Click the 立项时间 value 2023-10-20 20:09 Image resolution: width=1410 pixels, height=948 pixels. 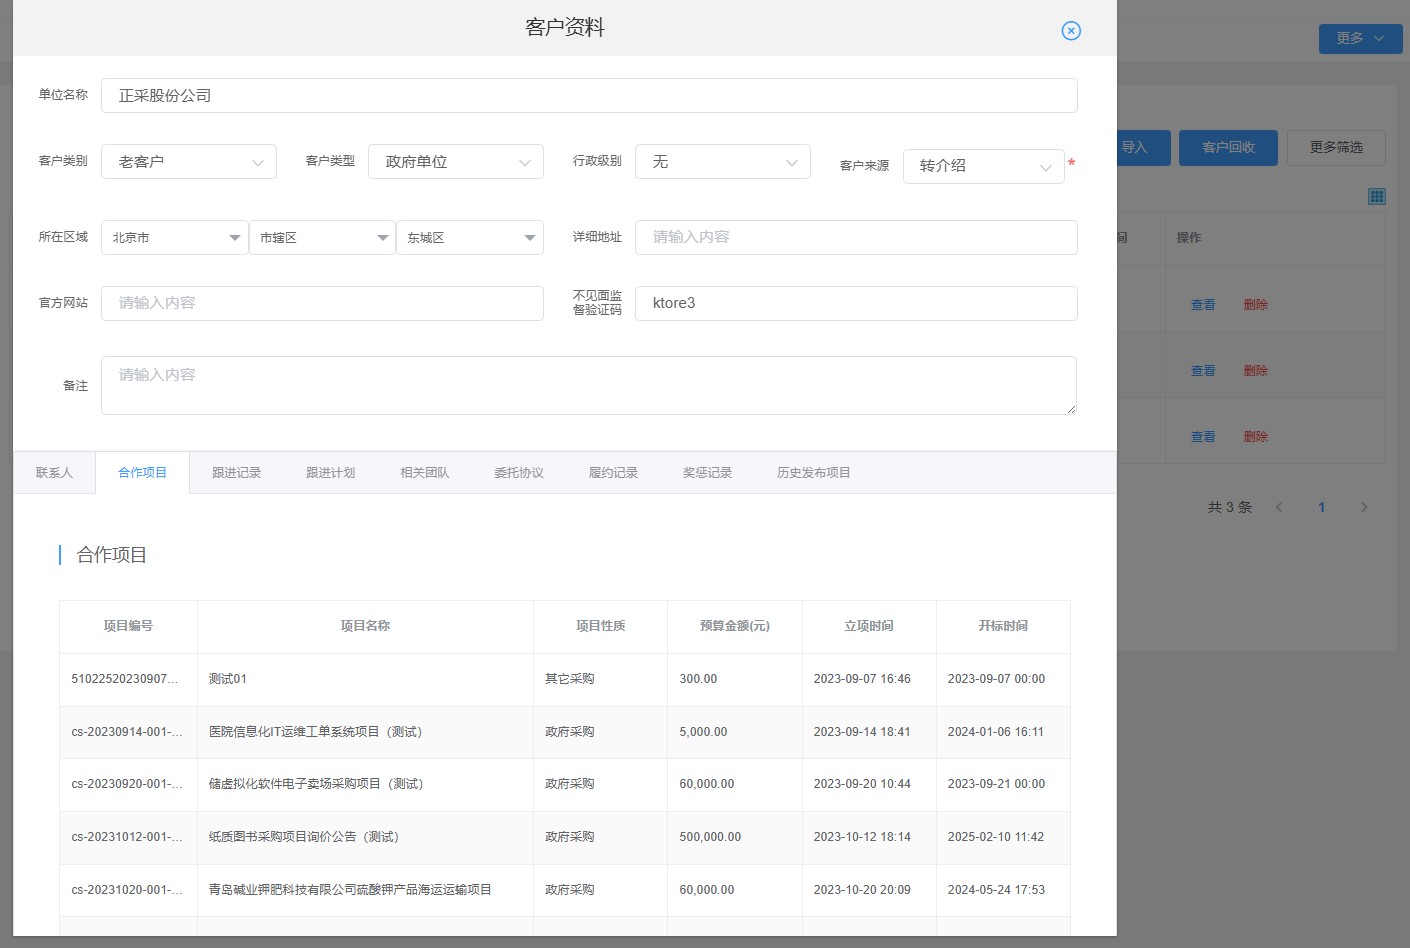[862, 890]
